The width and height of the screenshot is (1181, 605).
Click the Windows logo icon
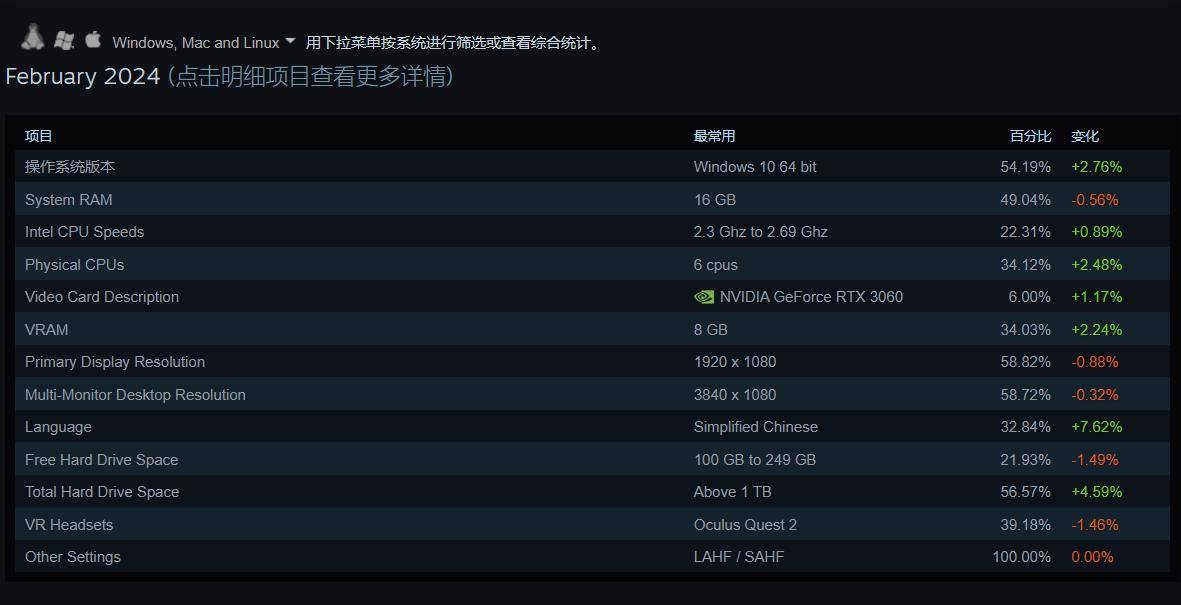click(x=64, y=41)
